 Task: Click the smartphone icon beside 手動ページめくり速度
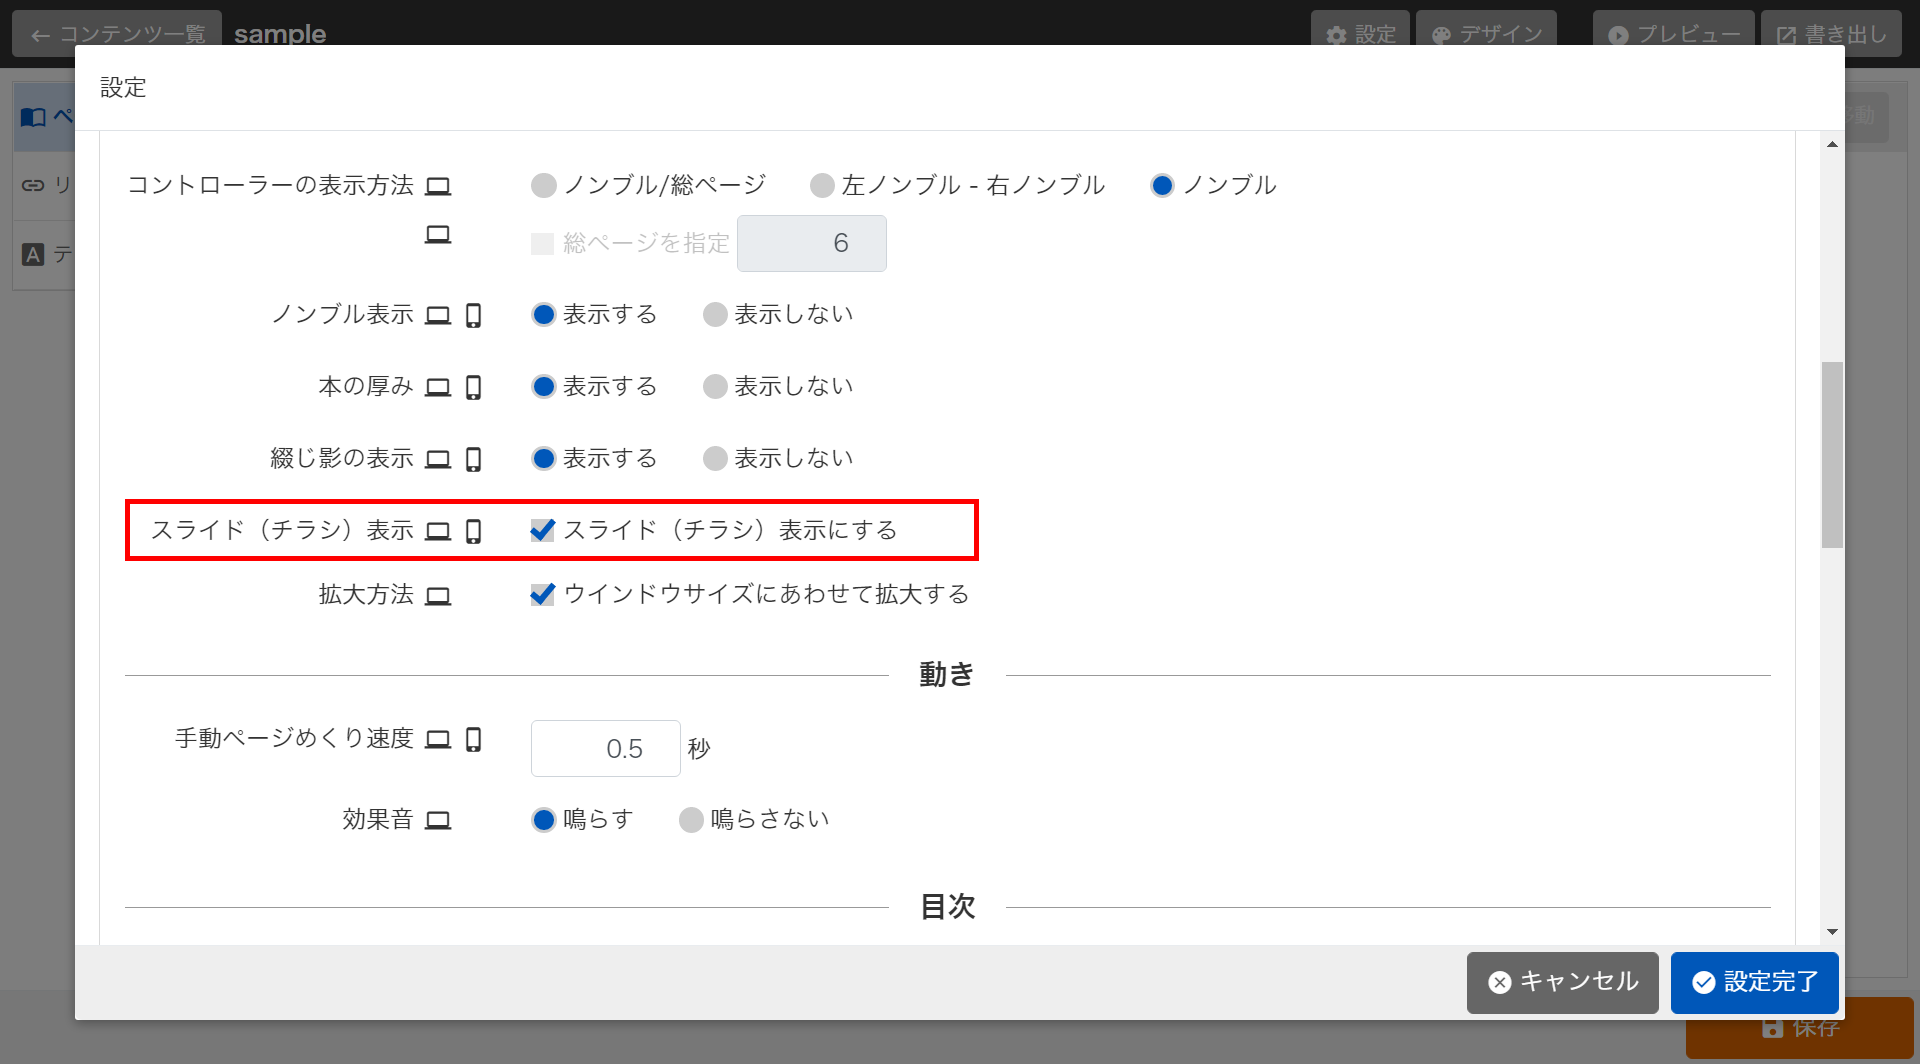coord(474,739)
